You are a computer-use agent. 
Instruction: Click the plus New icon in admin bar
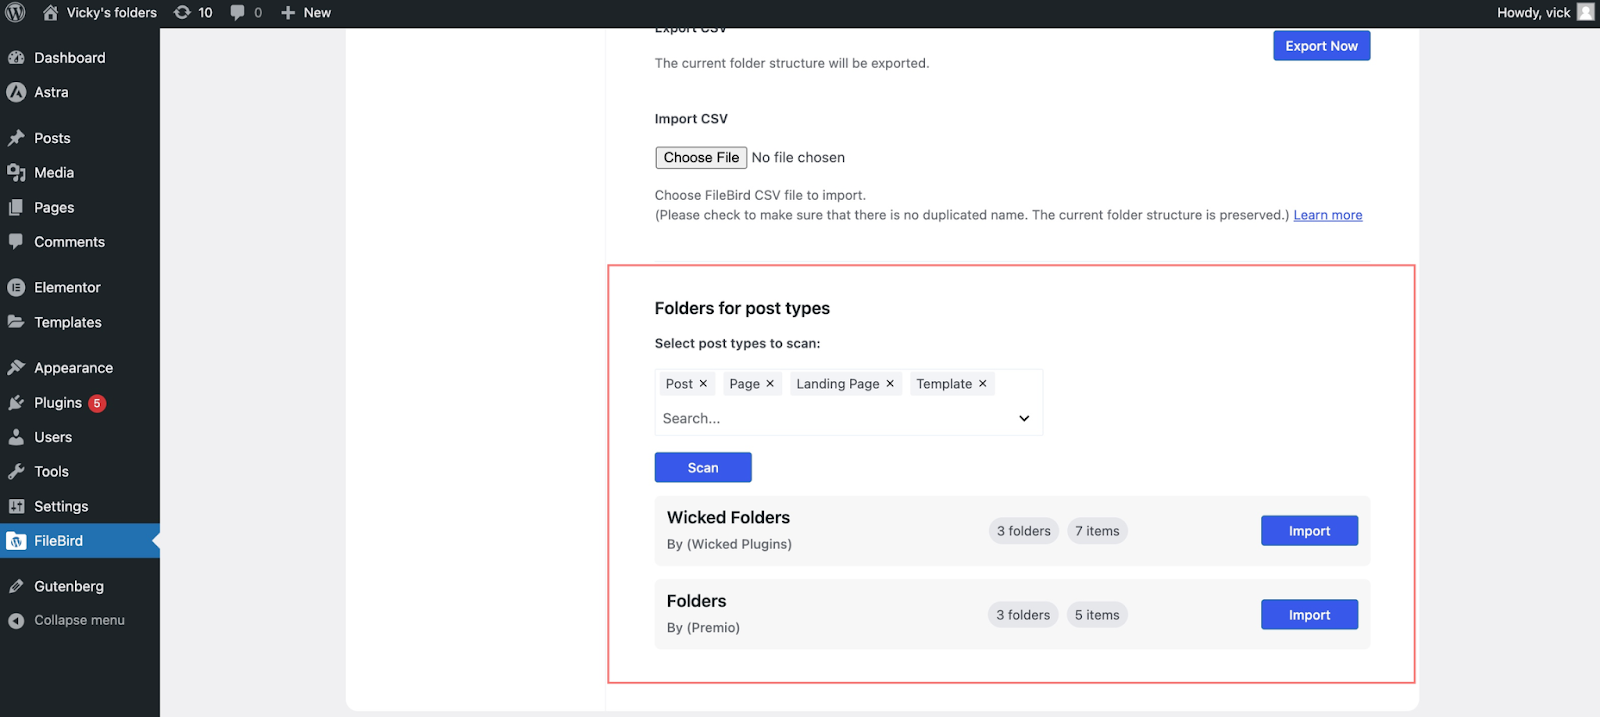tap(288, 13)
